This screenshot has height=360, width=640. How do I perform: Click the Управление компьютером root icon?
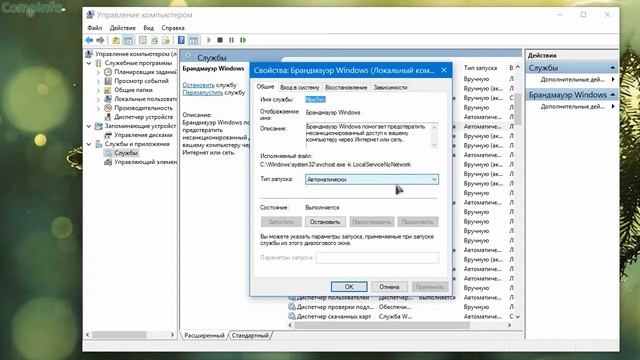(89, 54)
